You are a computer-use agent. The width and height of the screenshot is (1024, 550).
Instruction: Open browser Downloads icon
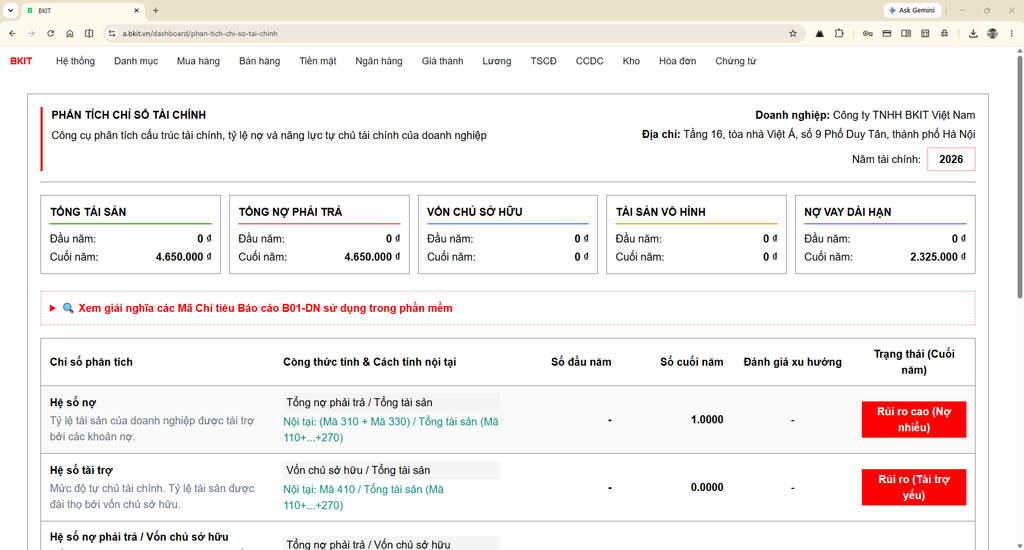coord(973,33)
